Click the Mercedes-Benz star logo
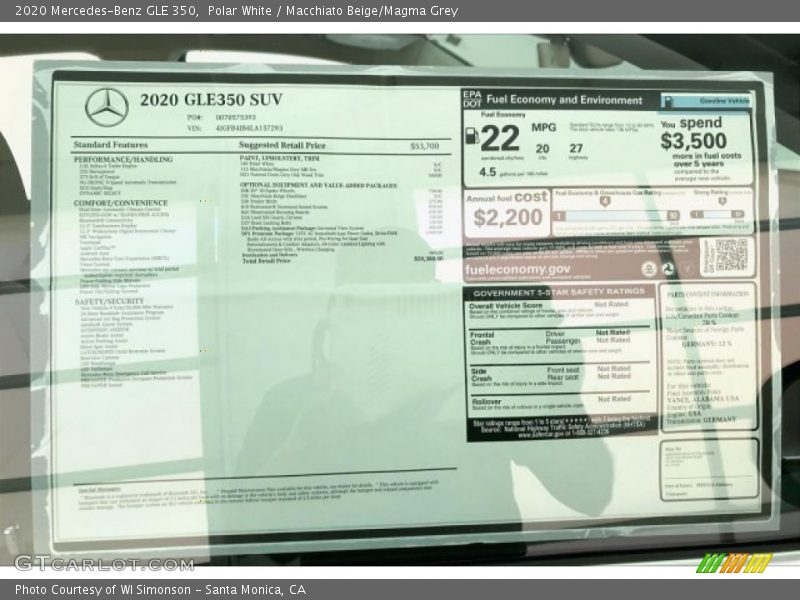Screen dimensions: 800x600 [x=107, y=107]
